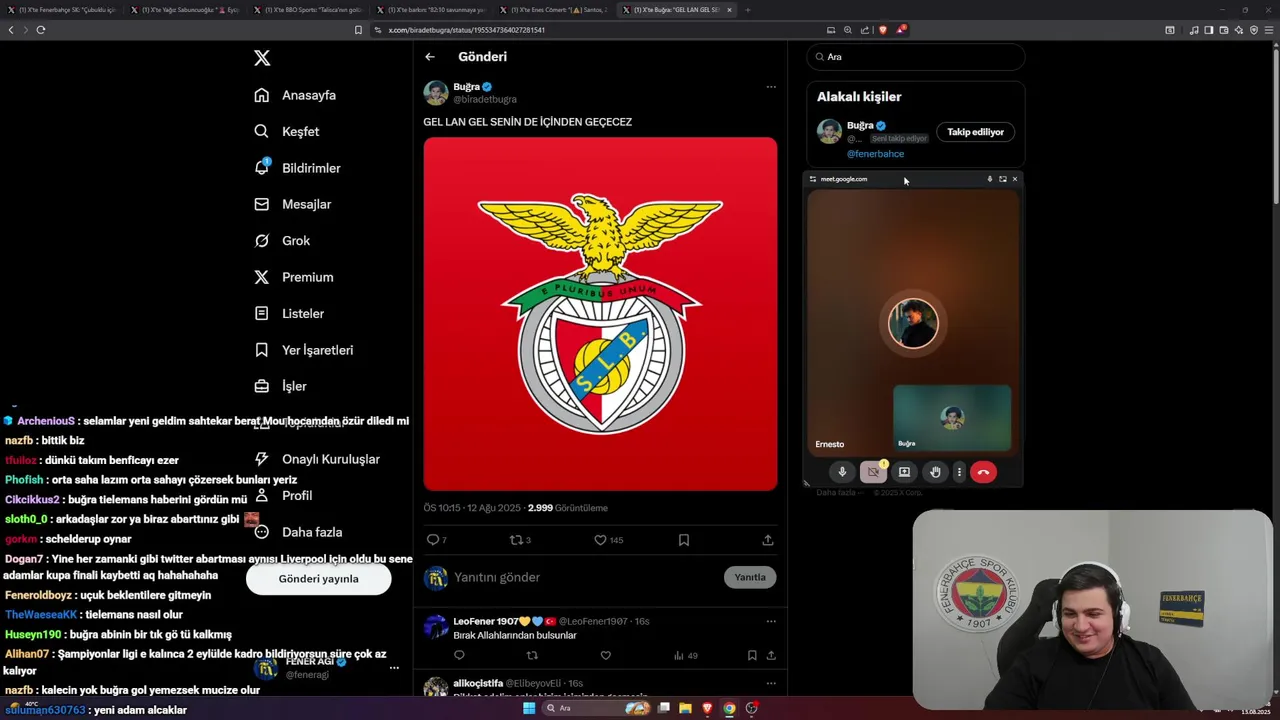Click the Gönderi yayınla button
This screenshot has width=1280, height=720.
point(318,578)
